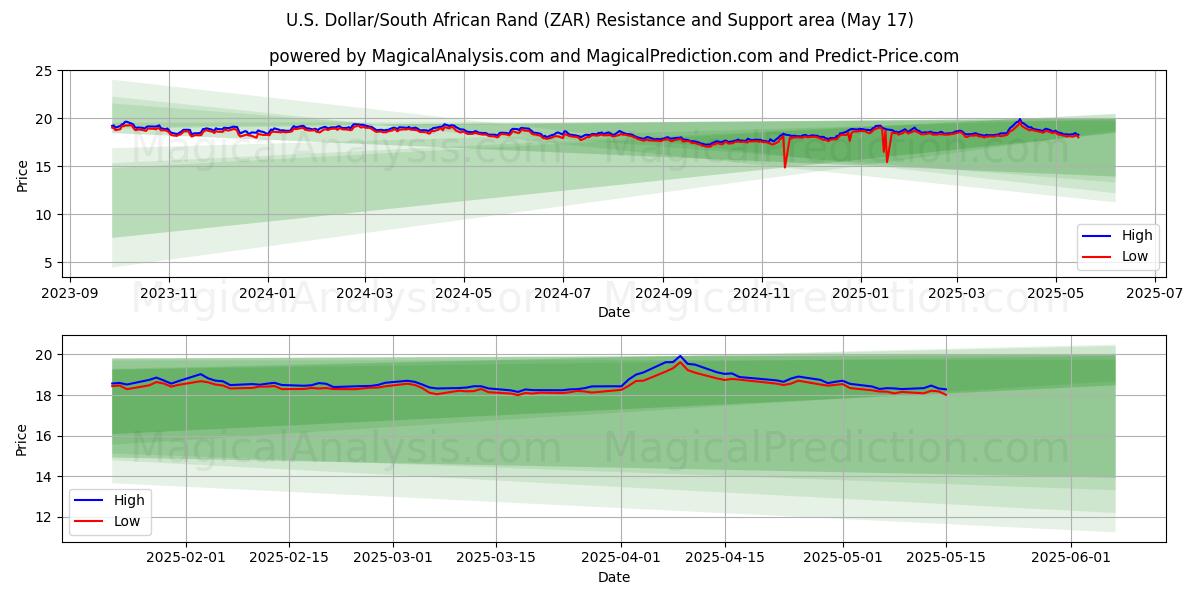Click the '2025-07' tick label
The height and width of the screenshot is (600, 1200).
(1153, 293)
